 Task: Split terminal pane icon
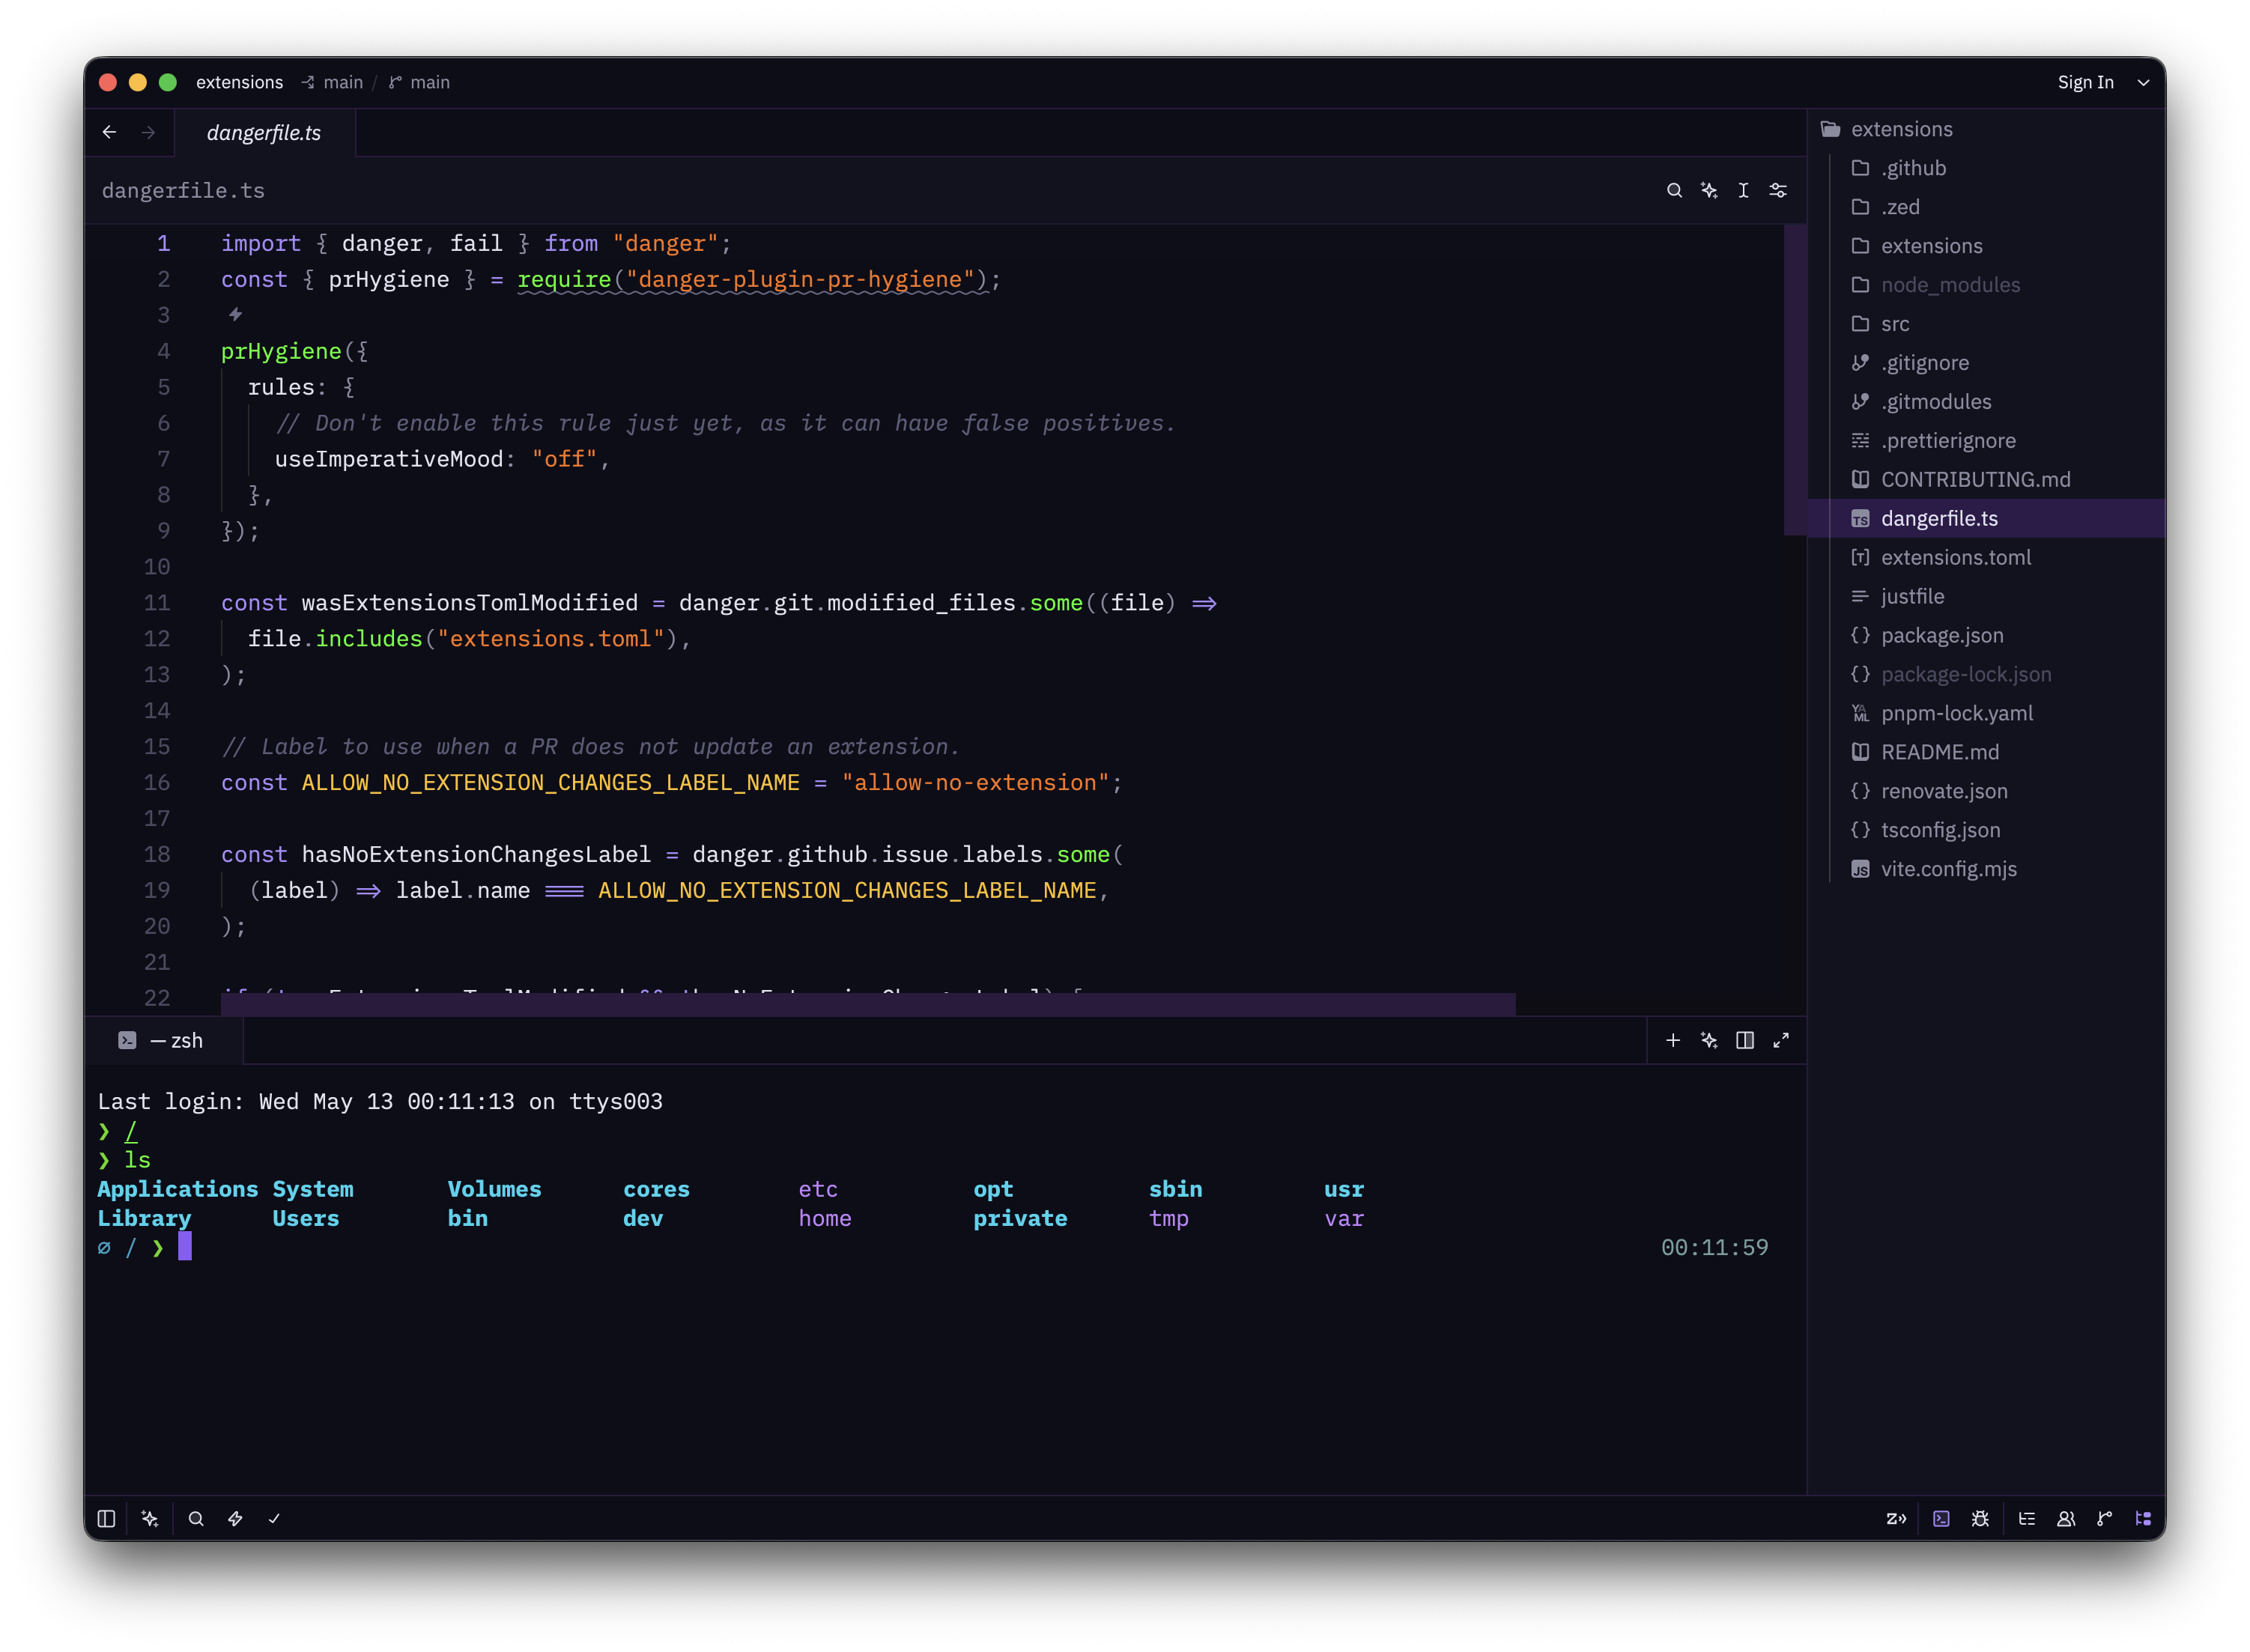tap(1745, 1041)
